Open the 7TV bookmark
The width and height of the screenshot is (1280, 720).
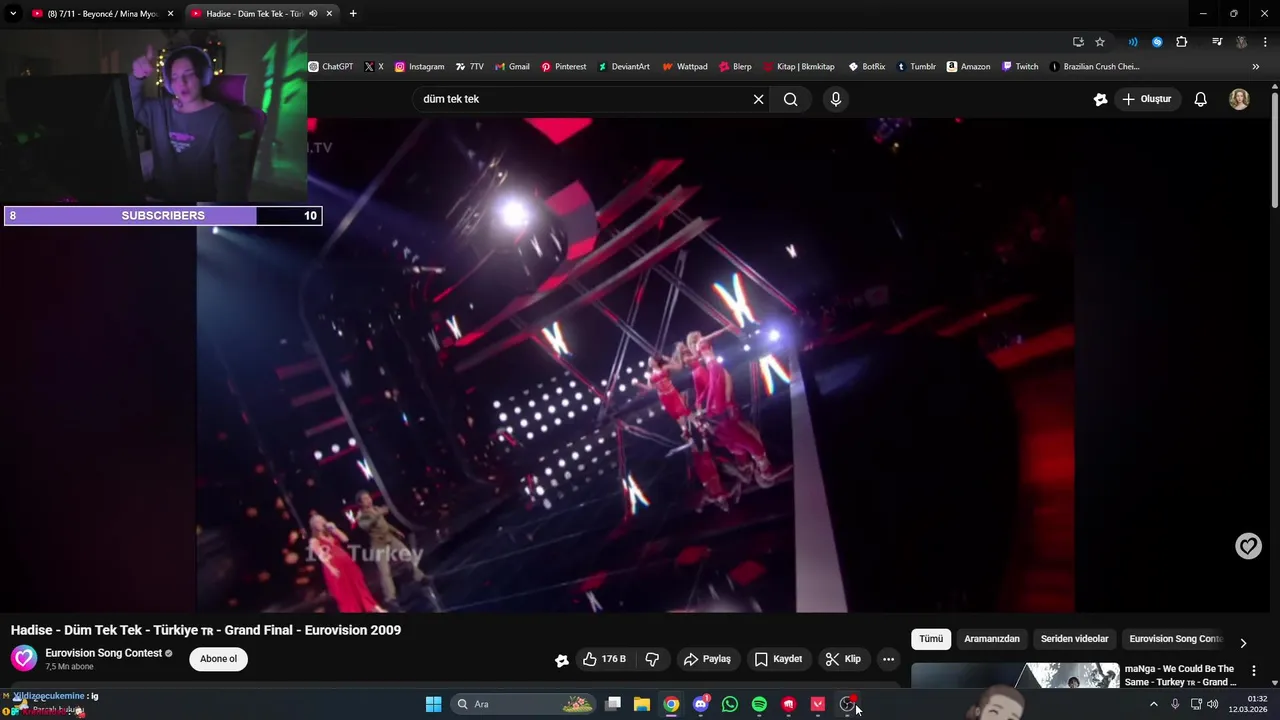470,67
